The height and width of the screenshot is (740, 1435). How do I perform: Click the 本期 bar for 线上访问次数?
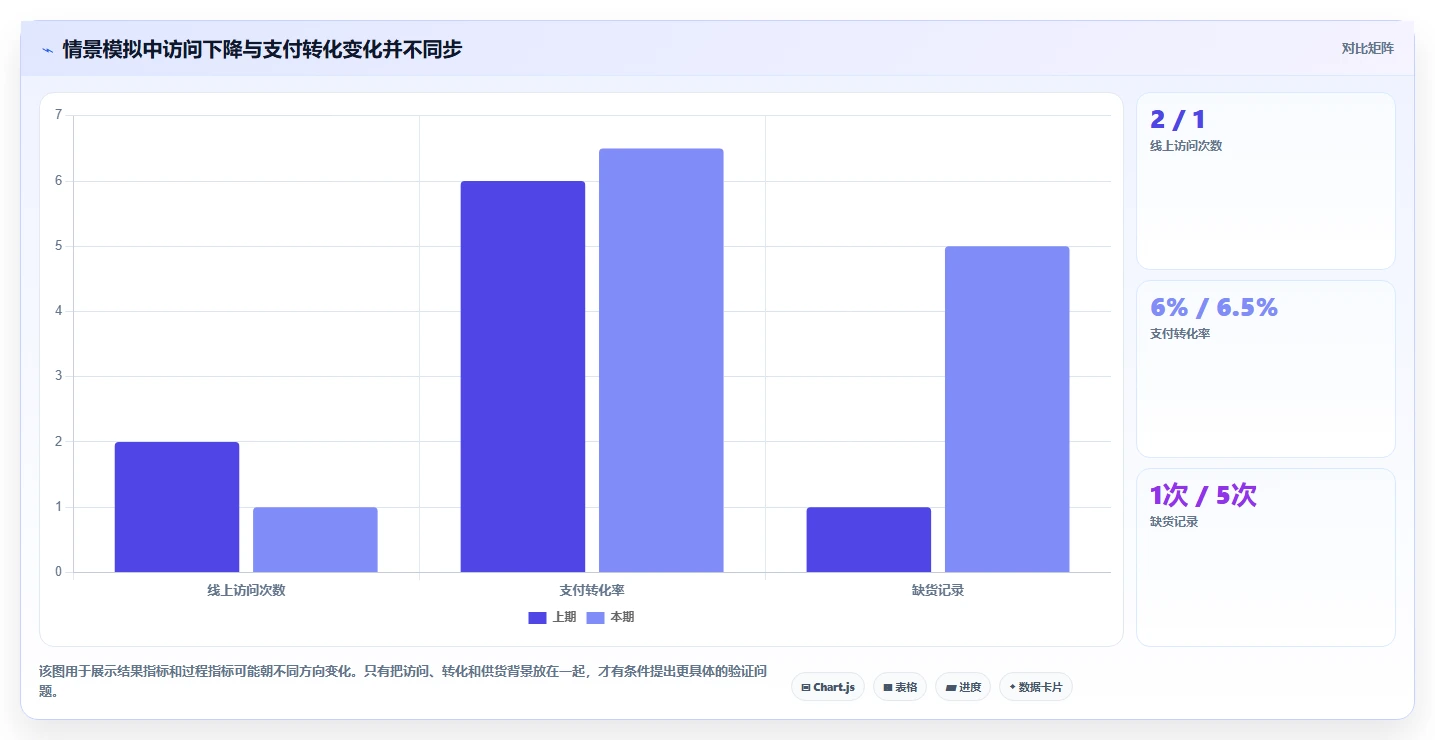(315, 540)
